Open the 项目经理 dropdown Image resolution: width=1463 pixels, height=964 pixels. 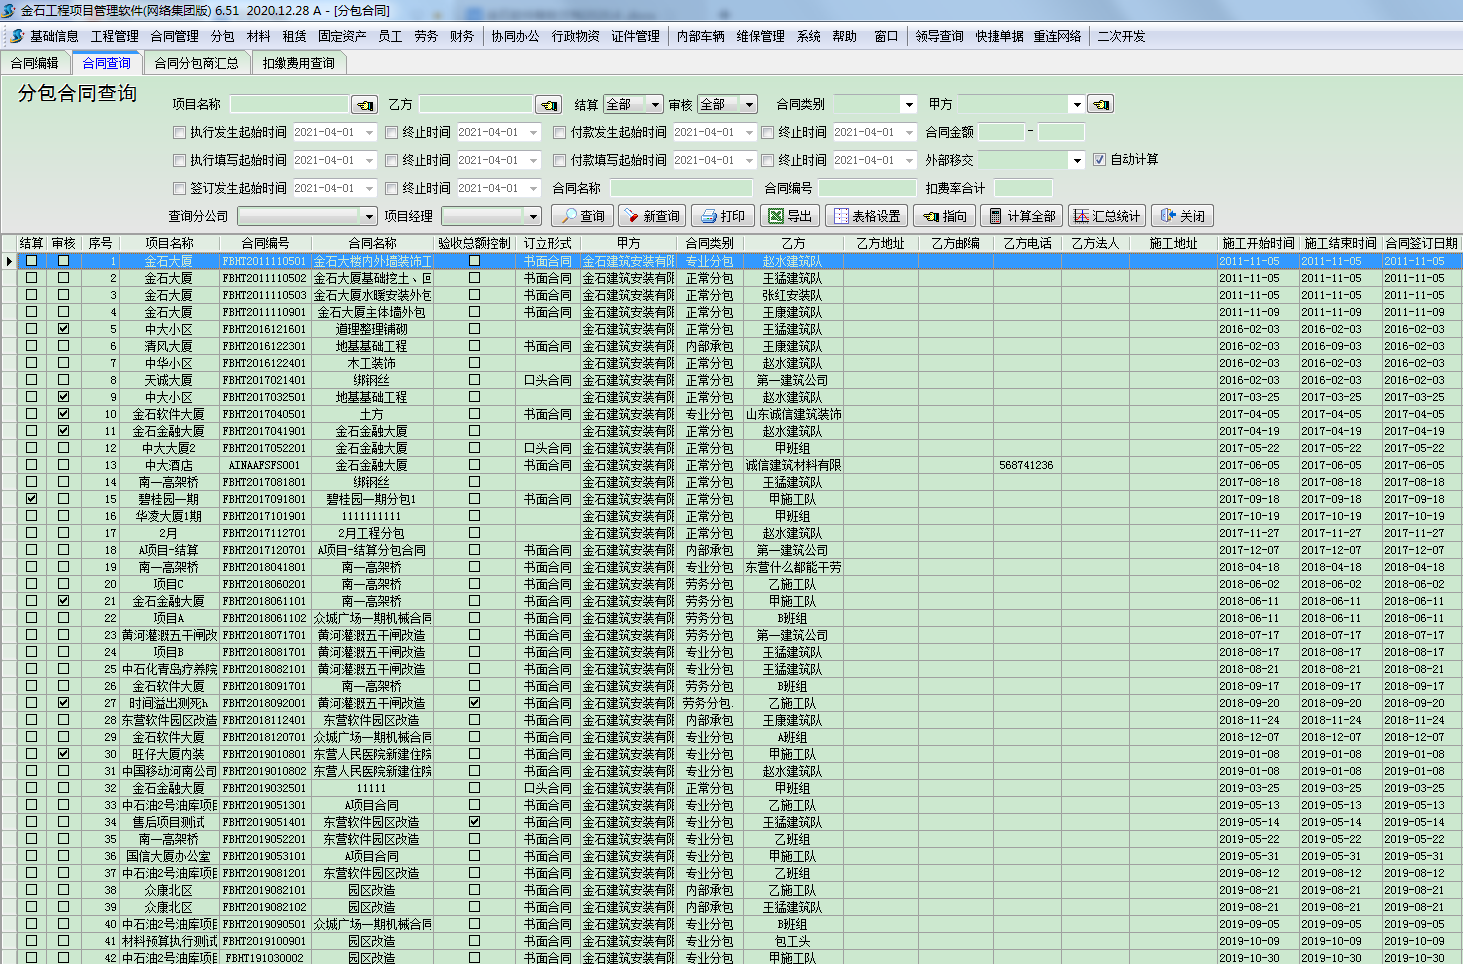pyautogui.click(x=533, y=216)
